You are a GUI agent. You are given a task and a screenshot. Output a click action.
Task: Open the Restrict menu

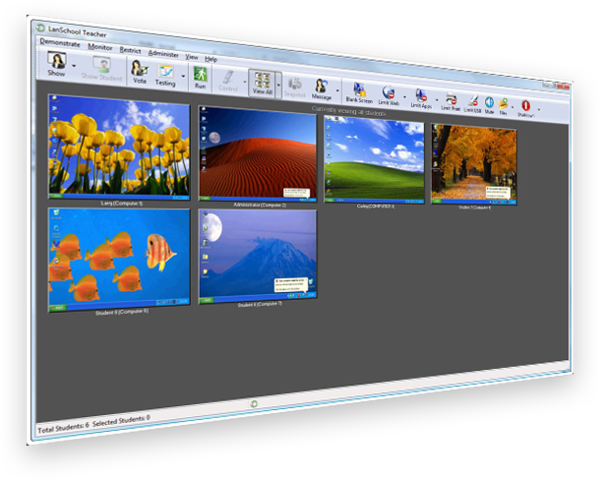pos(130,50)
